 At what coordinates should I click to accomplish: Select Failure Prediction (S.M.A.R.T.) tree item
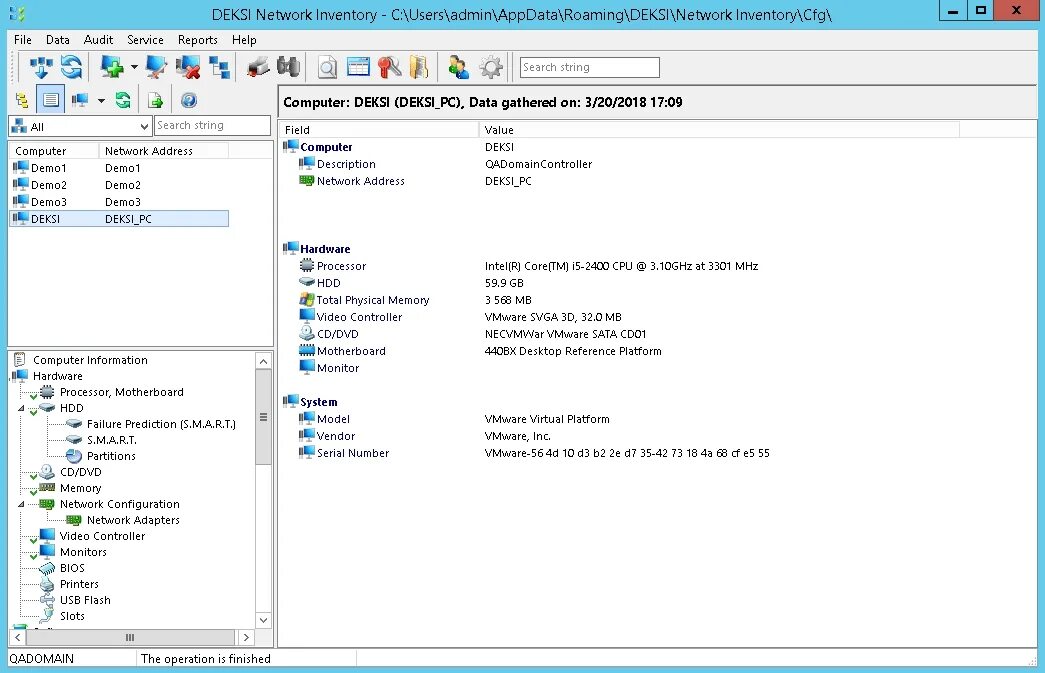point(161,424)
